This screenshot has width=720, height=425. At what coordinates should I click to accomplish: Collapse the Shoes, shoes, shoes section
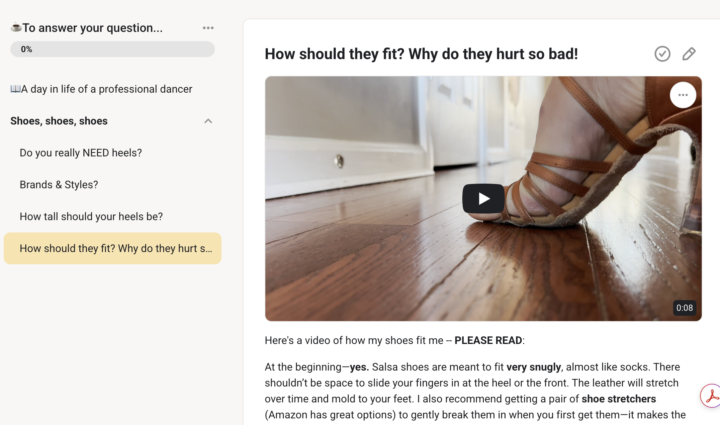208,121
